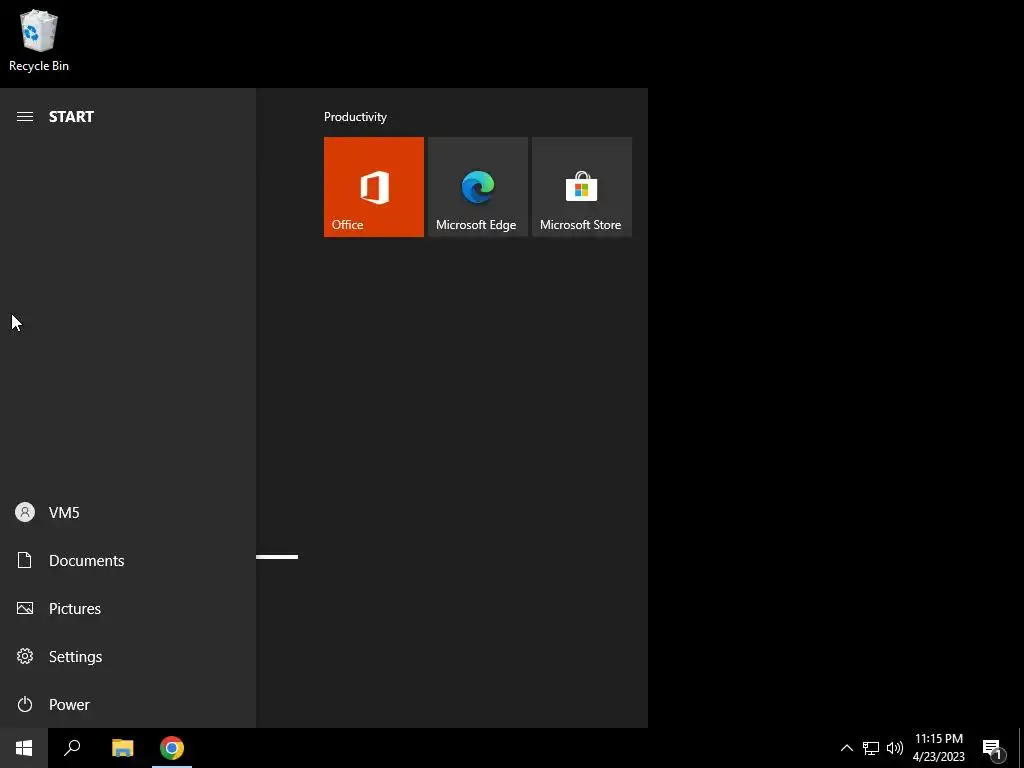Open File Explorer from taskbar

[x=122, y=748]
